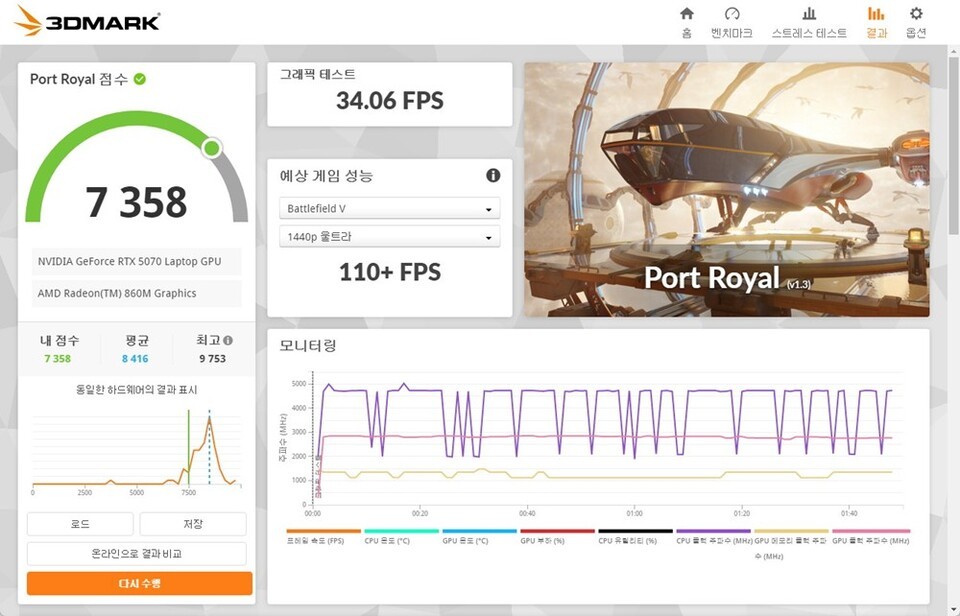Click the Stress Test (스트레스 테스트) icon
Screen dimensions: 960x616
point(809,20)
